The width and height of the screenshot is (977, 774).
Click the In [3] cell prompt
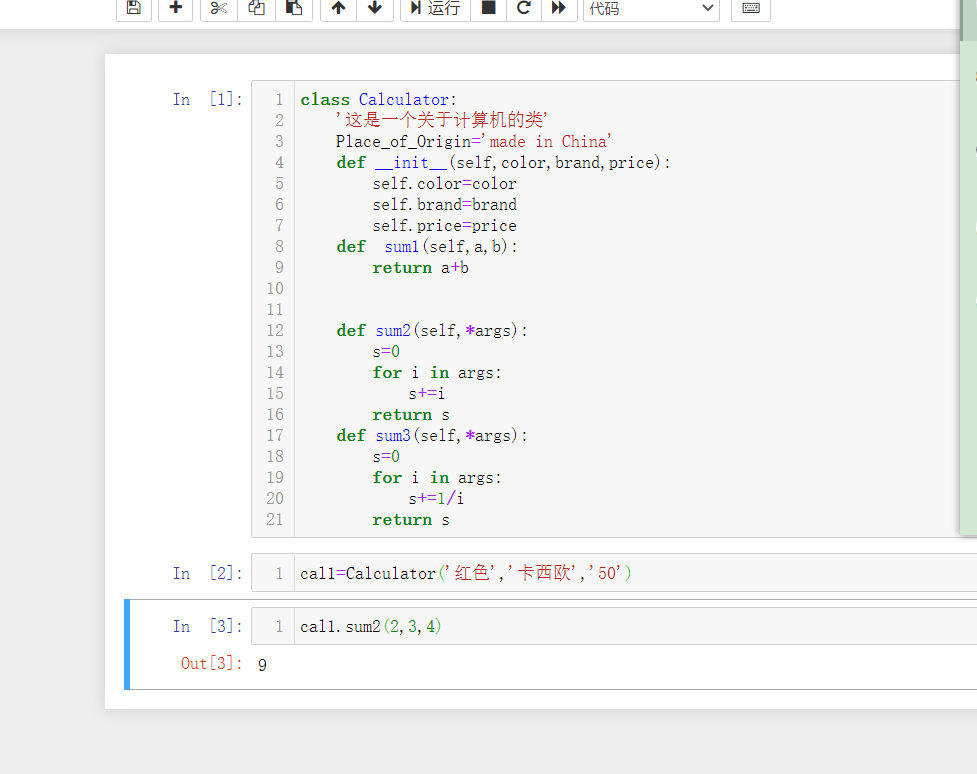pos(207,626)
